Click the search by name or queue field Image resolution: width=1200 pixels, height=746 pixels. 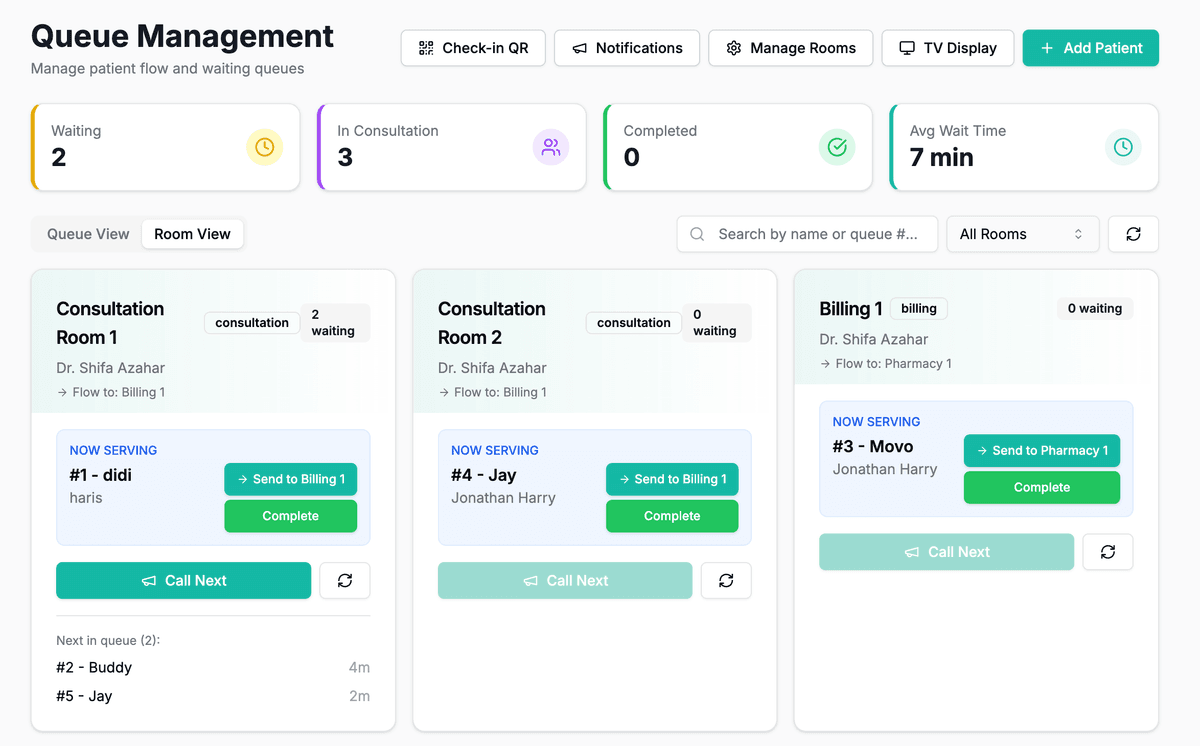pyautogui.click(x=807, y=234)
